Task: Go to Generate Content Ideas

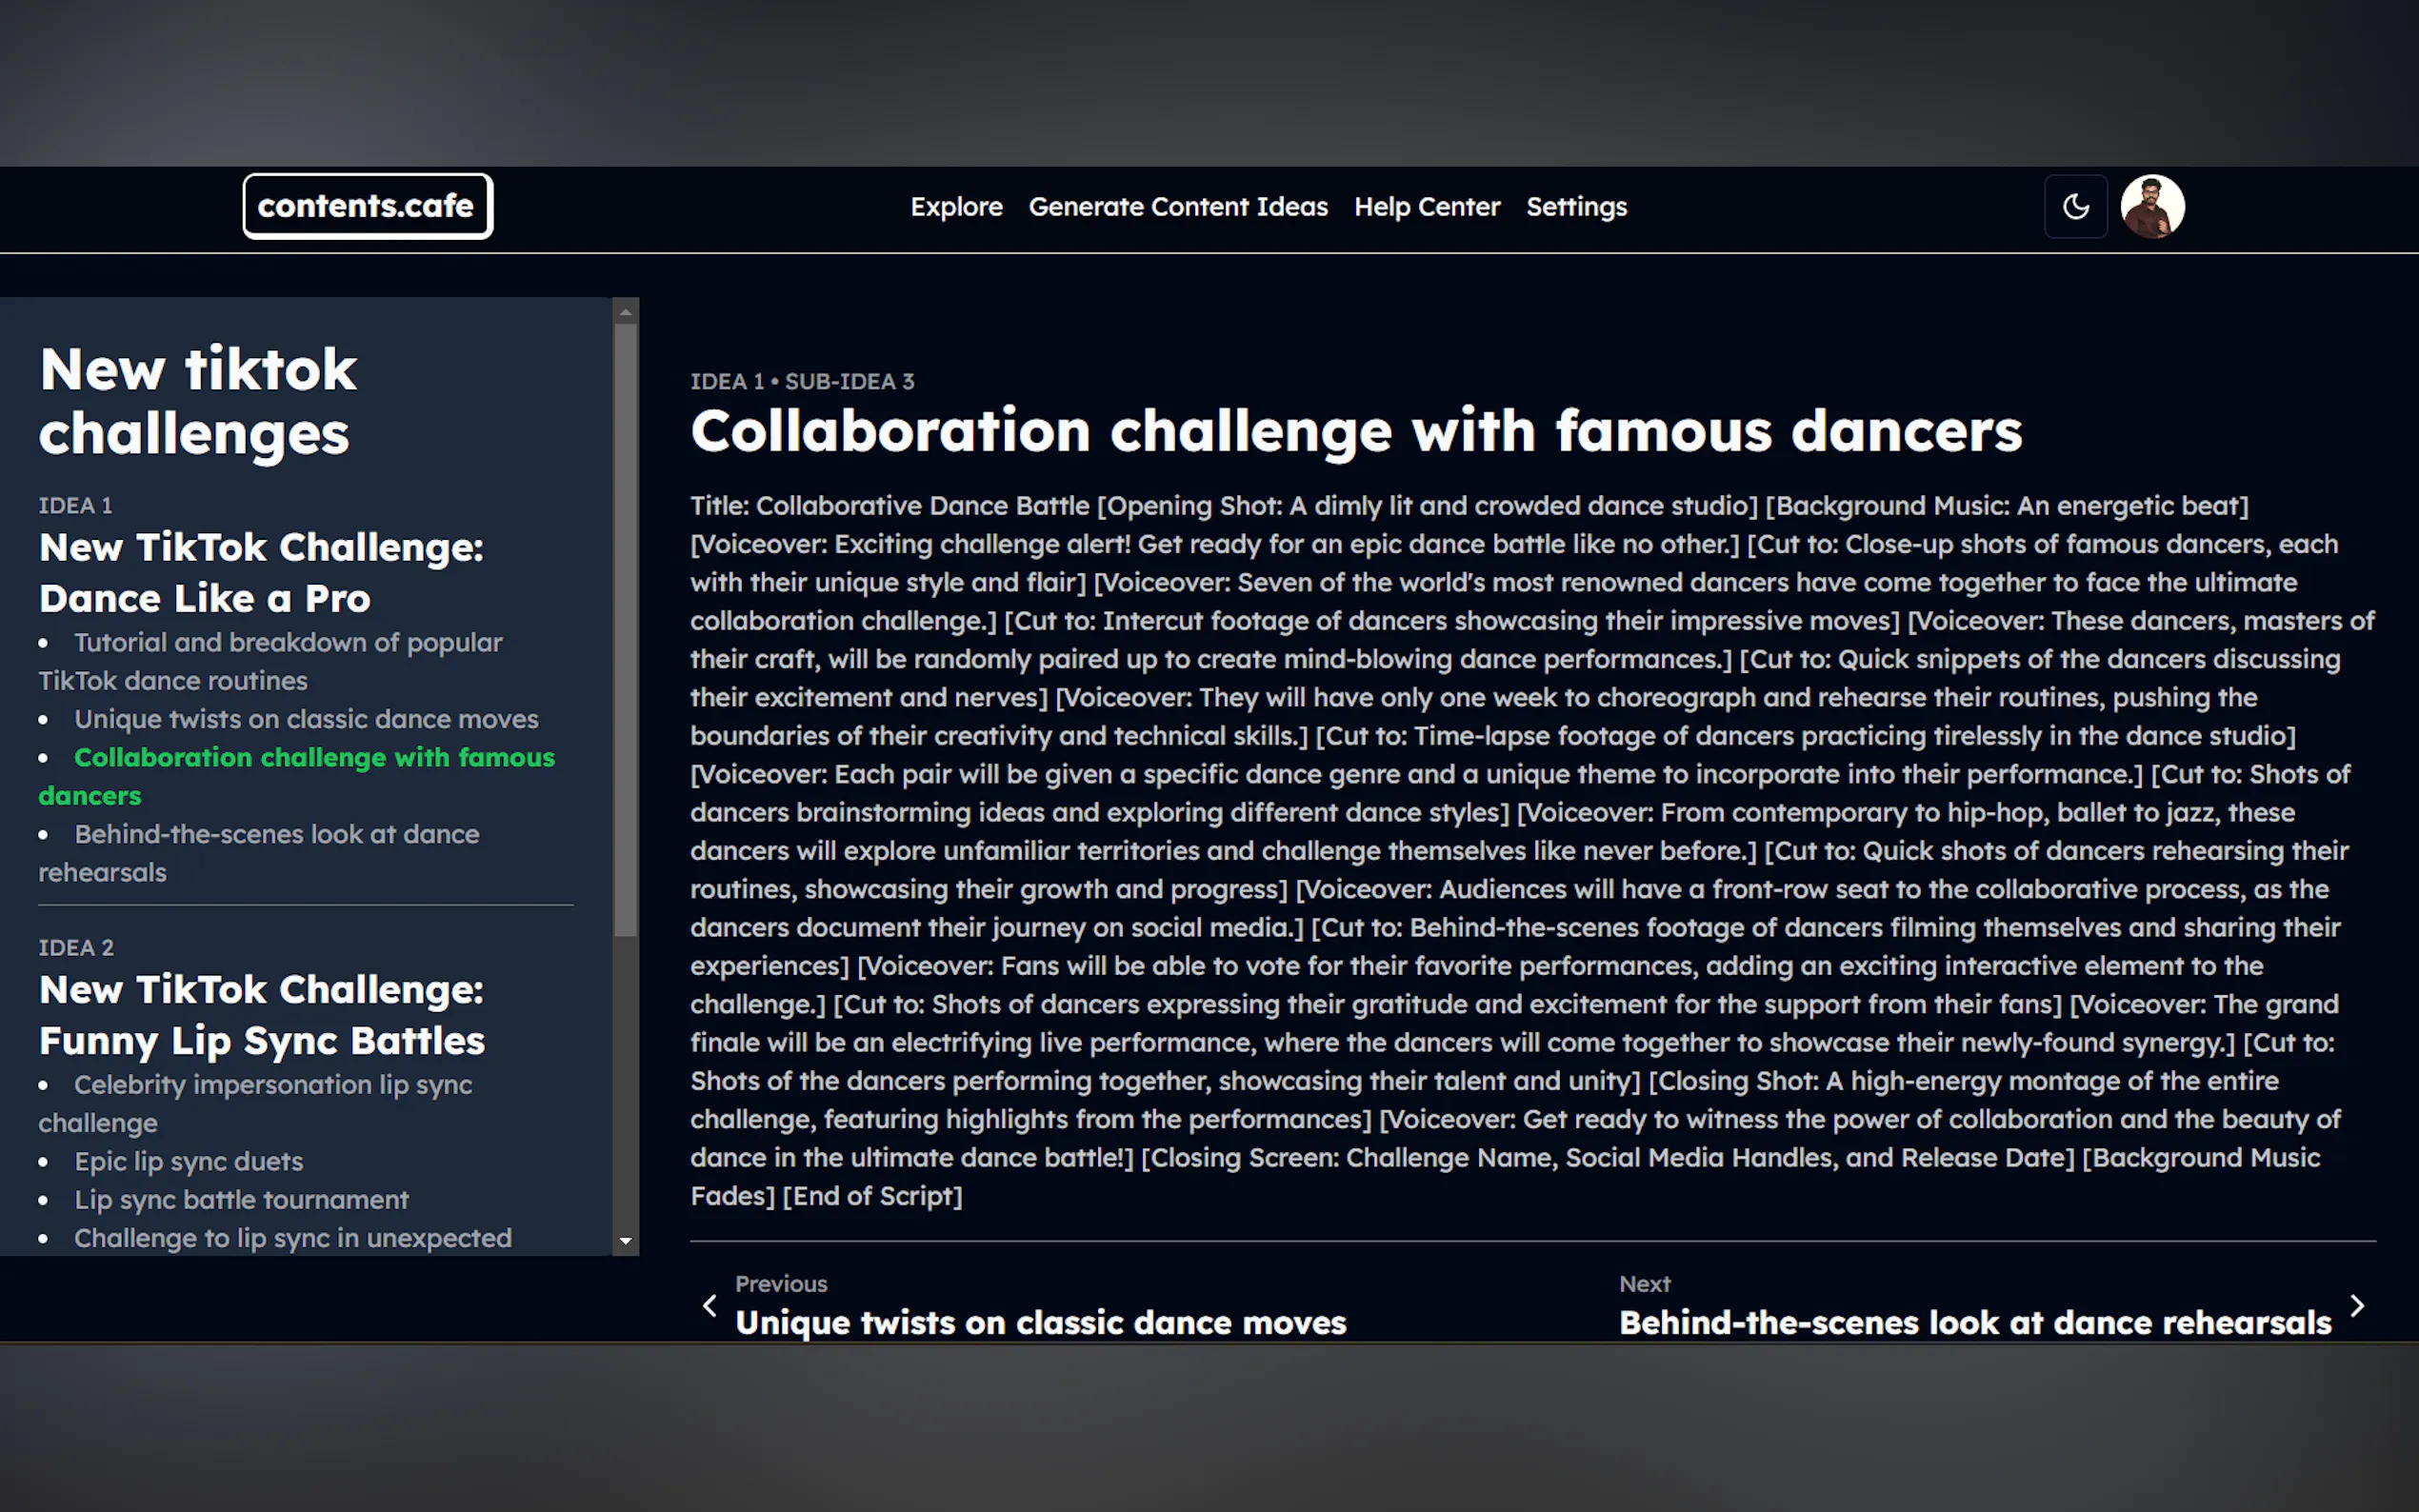Action: coord(1177,207)
